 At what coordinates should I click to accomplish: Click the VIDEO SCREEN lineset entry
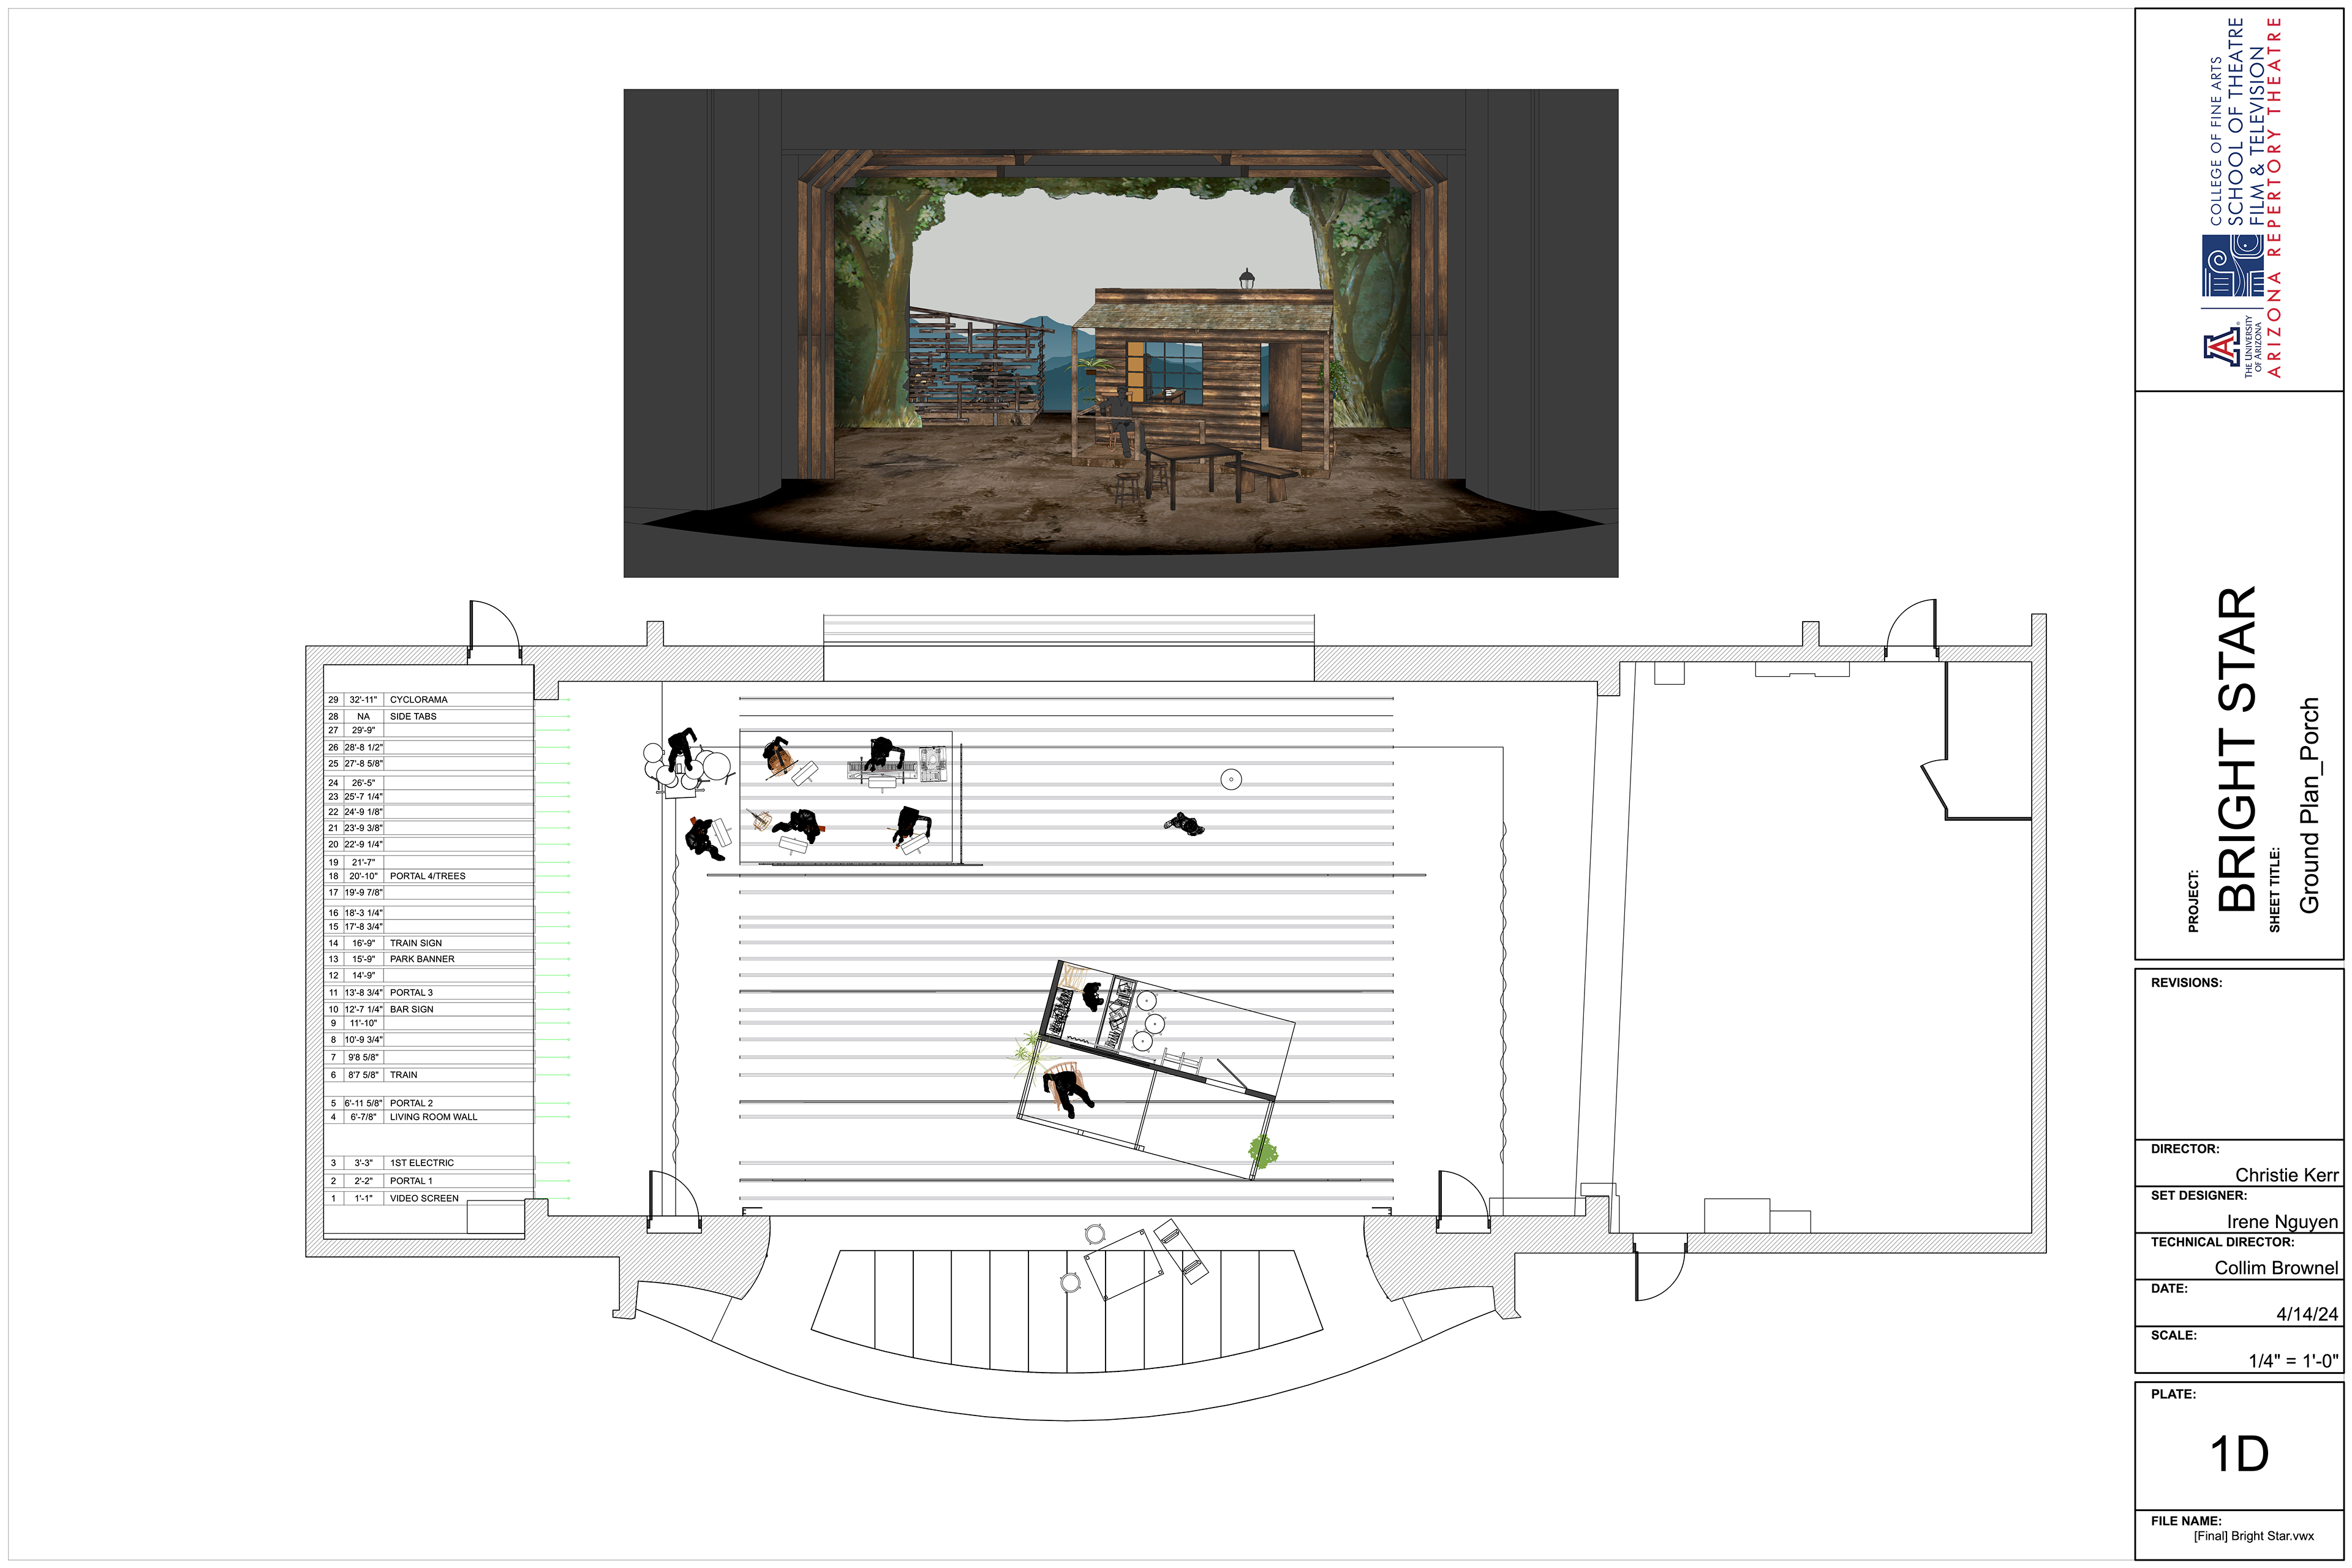coord(424,1198)
